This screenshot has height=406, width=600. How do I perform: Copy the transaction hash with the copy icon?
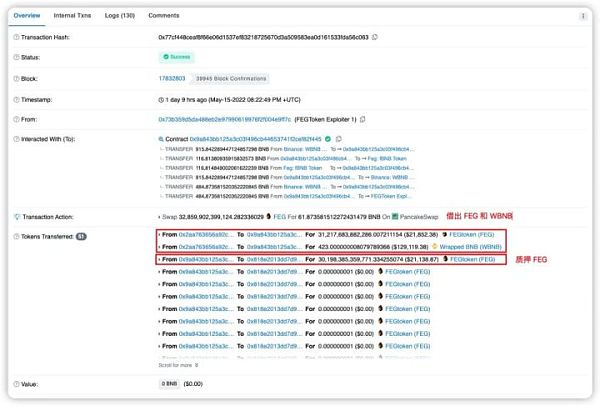click(374, 36)
